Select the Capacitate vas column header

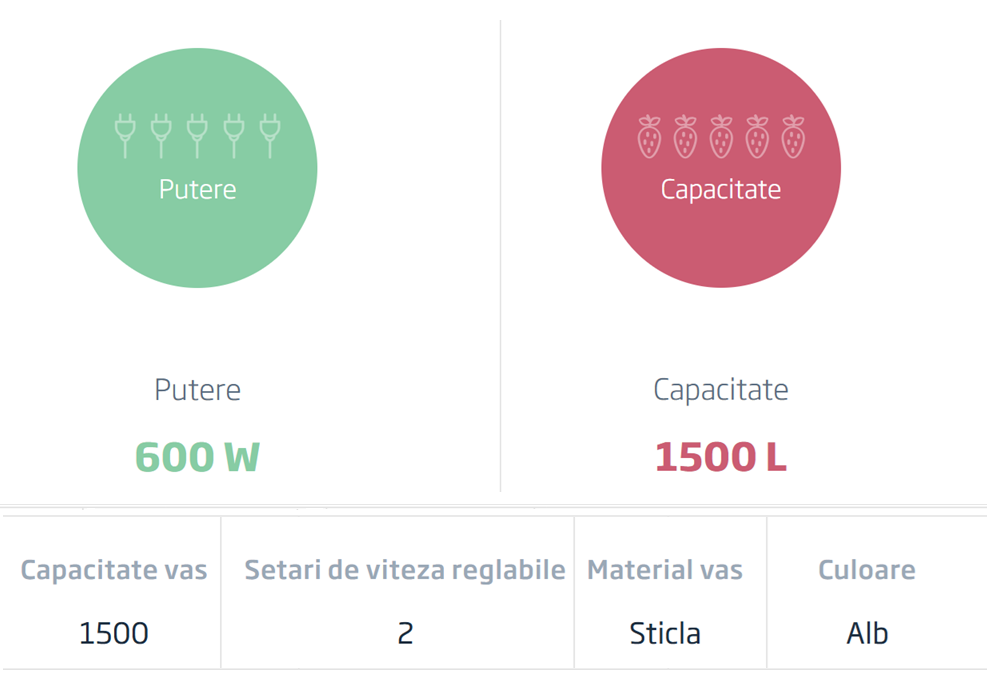tap(114, 570)
